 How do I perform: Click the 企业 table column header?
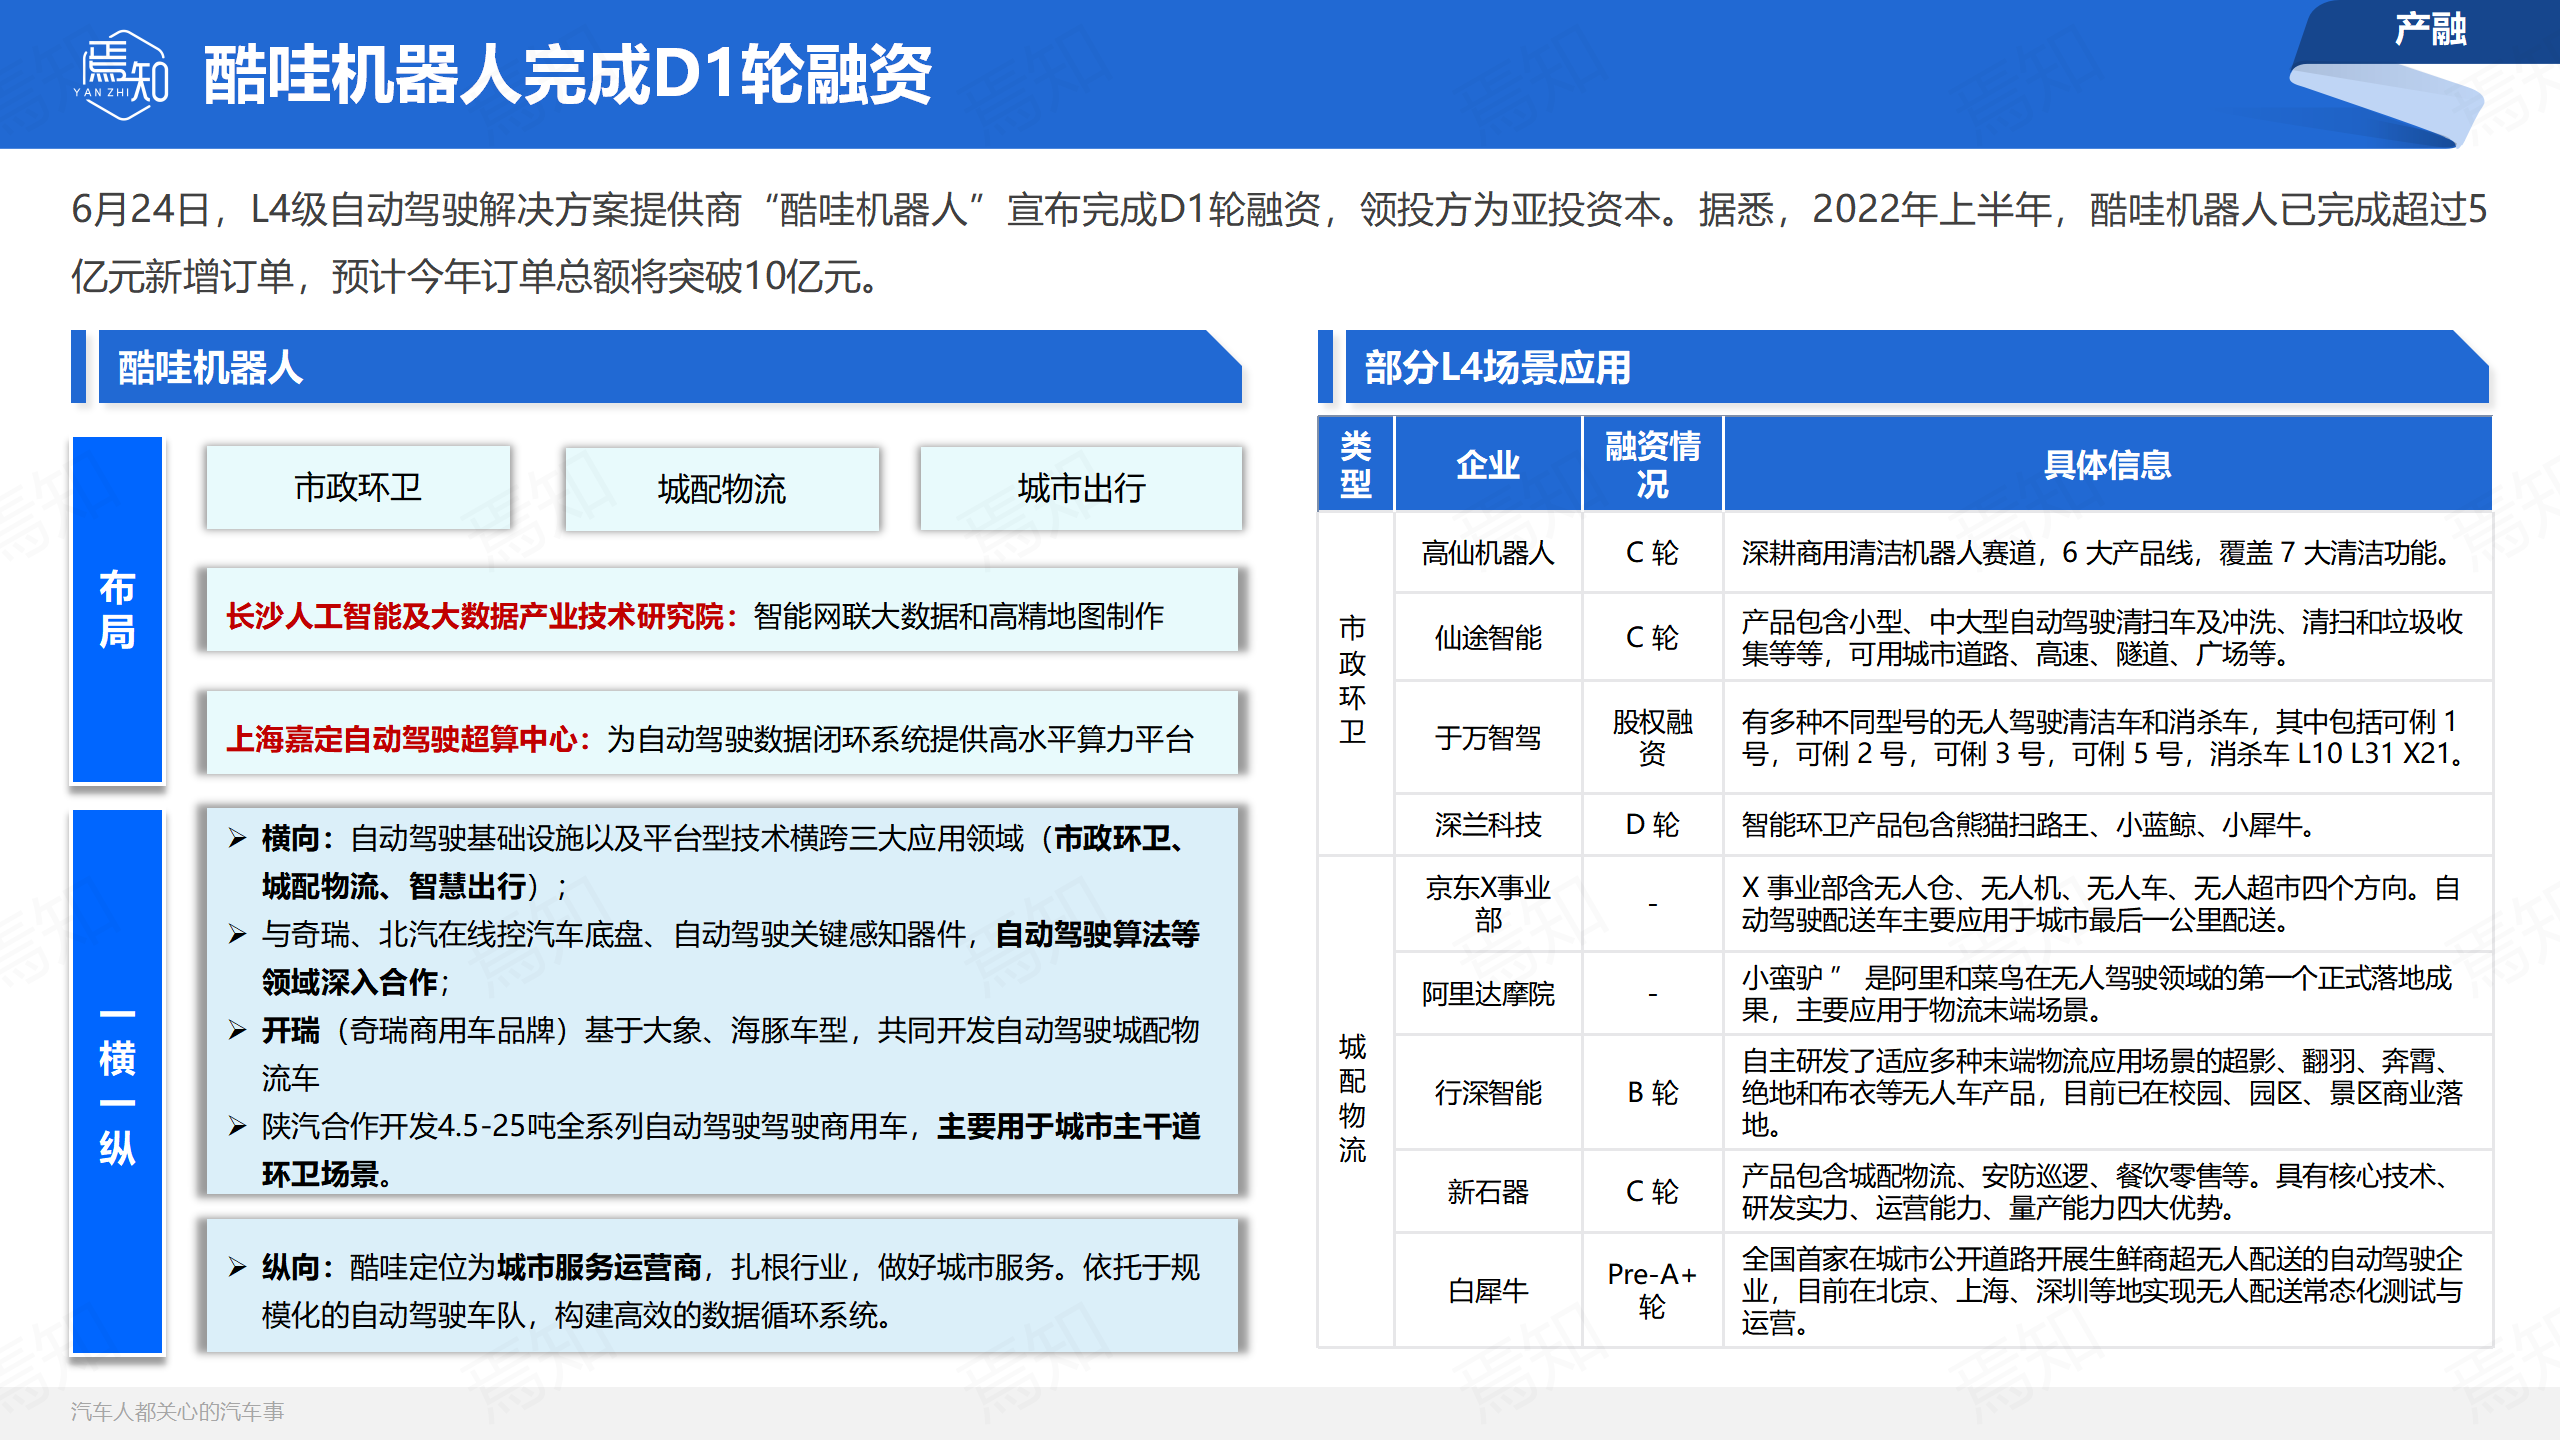click(x=1487, y=464)
